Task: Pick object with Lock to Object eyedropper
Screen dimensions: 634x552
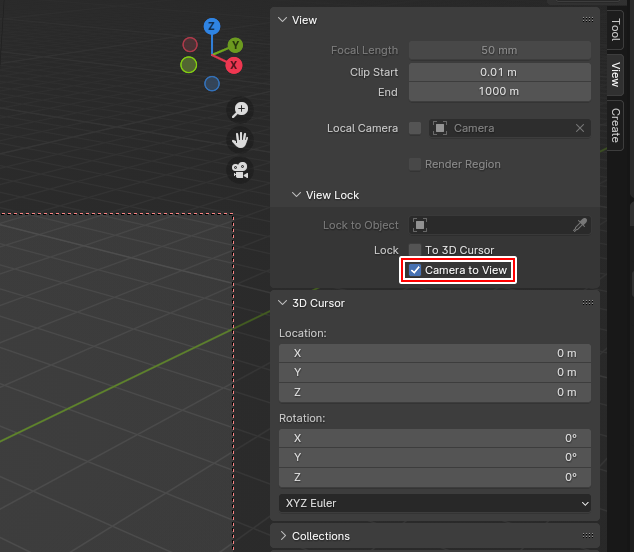Action: pyautogui.click(x=579, y=225)
